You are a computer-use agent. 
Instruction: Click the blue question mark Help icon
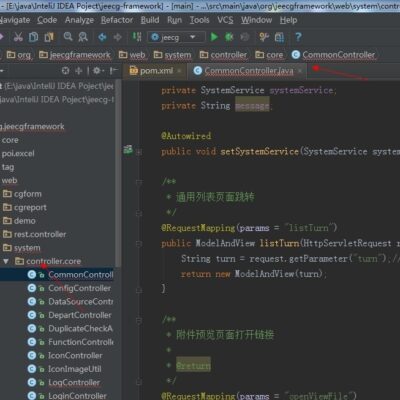tap(298, 37)
